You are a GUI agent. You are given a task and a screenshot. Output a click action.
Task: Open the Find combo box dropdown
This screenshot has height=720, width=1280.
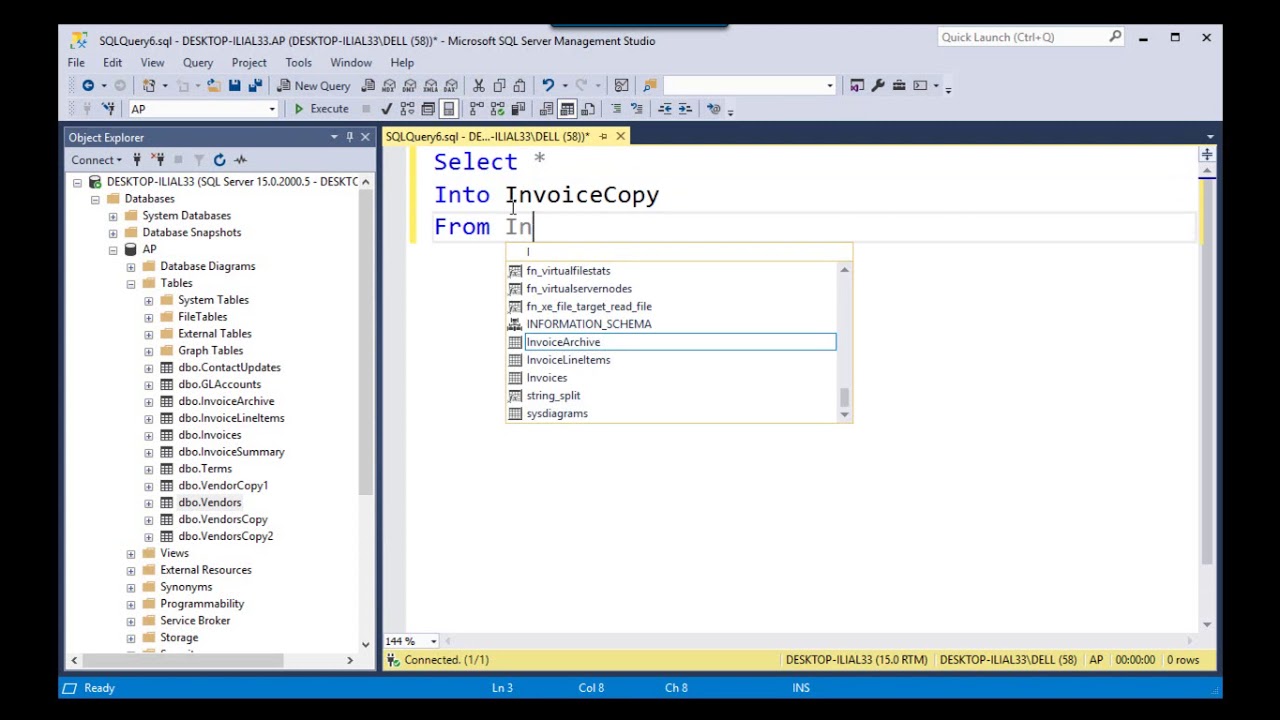pyautogui.click(x=829, y=86)
